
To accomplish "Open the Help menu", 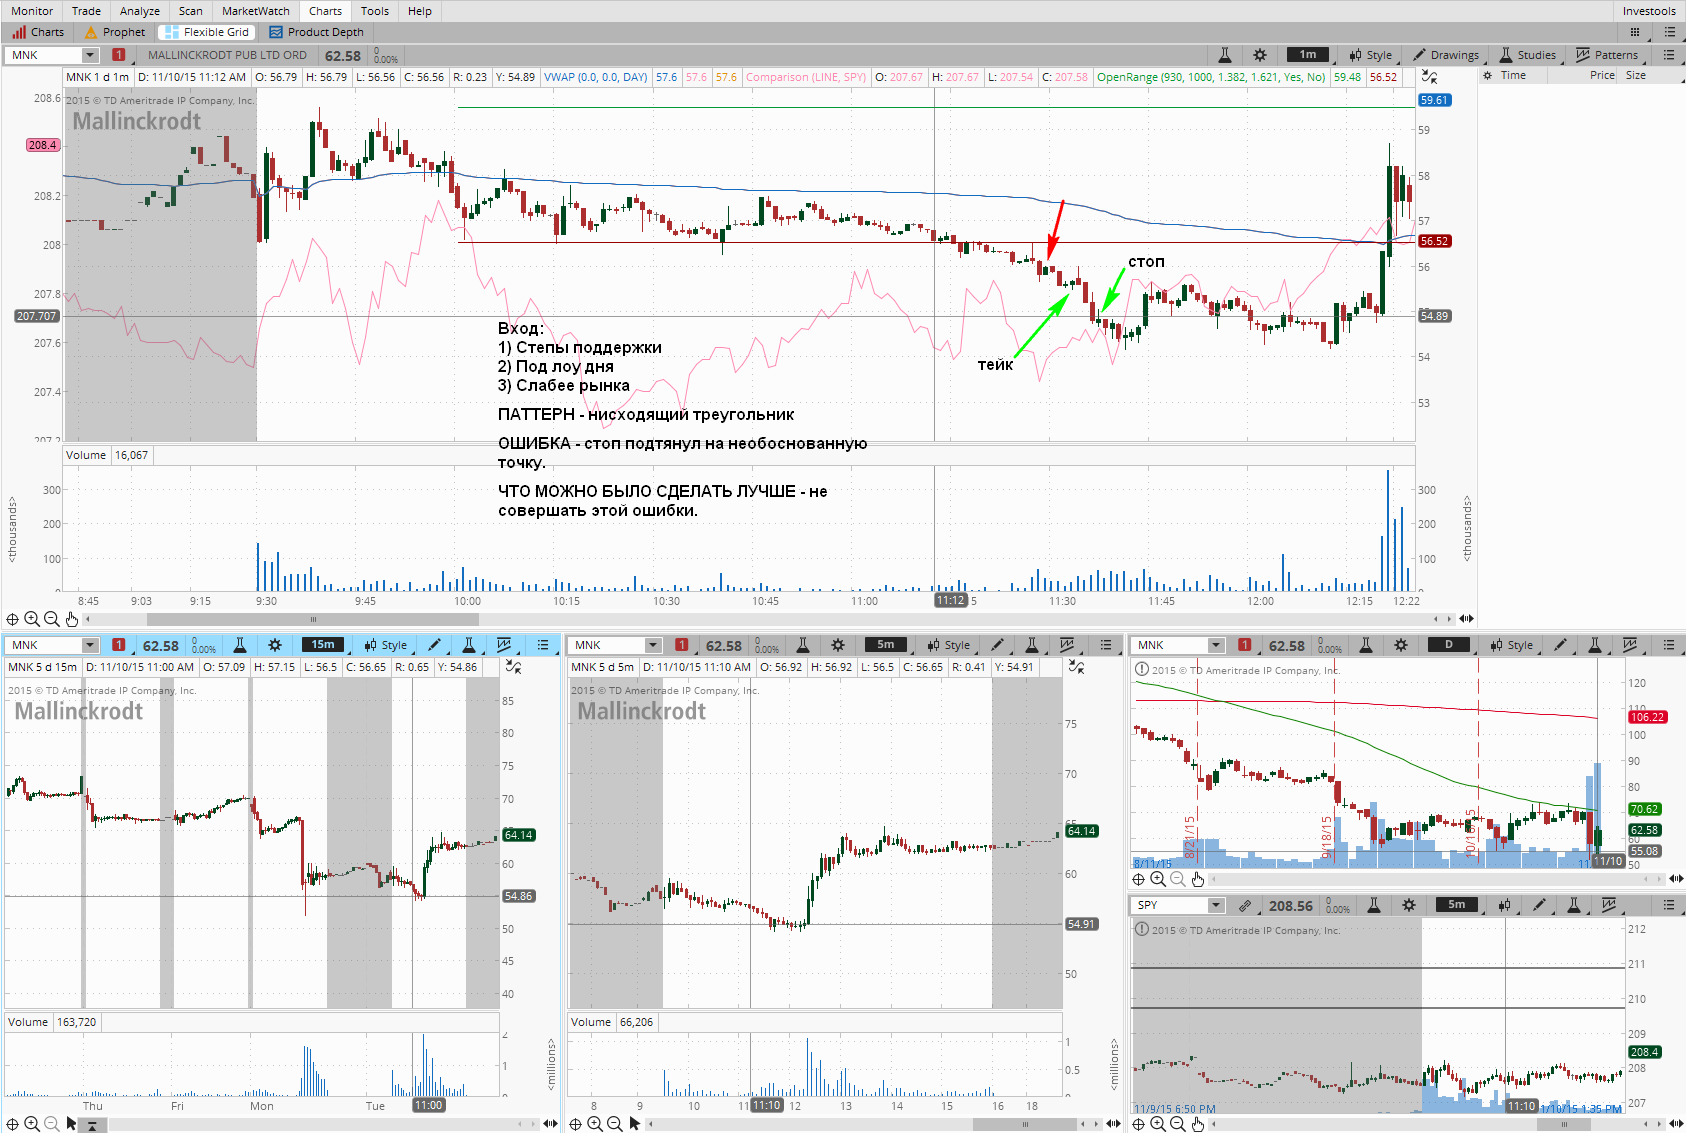I will pyautogui.click(x=419, y=11).
